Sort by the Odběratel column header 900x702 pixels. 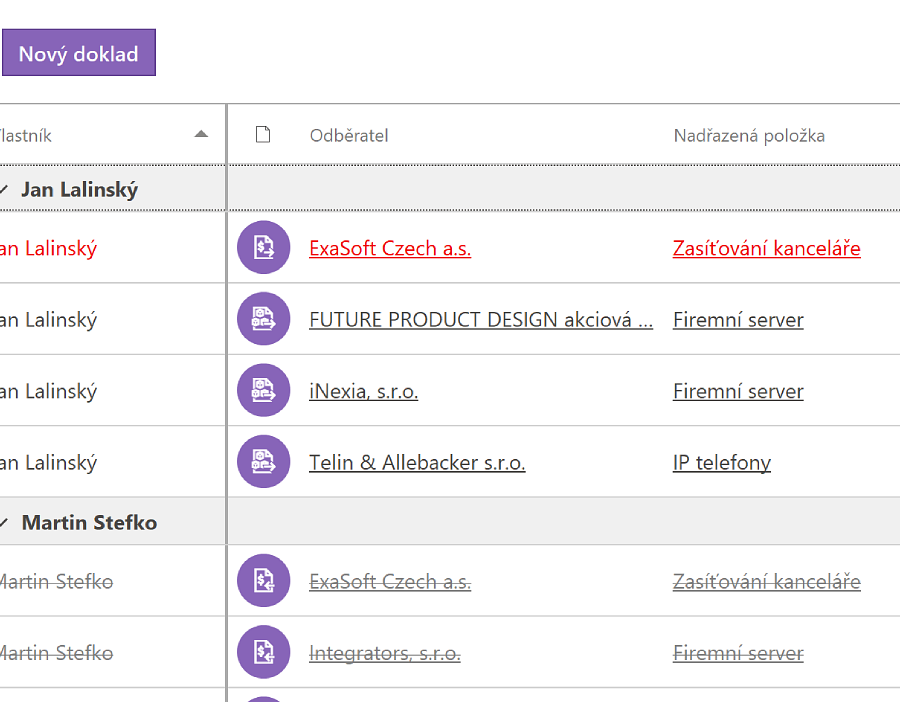pos(349,135)
